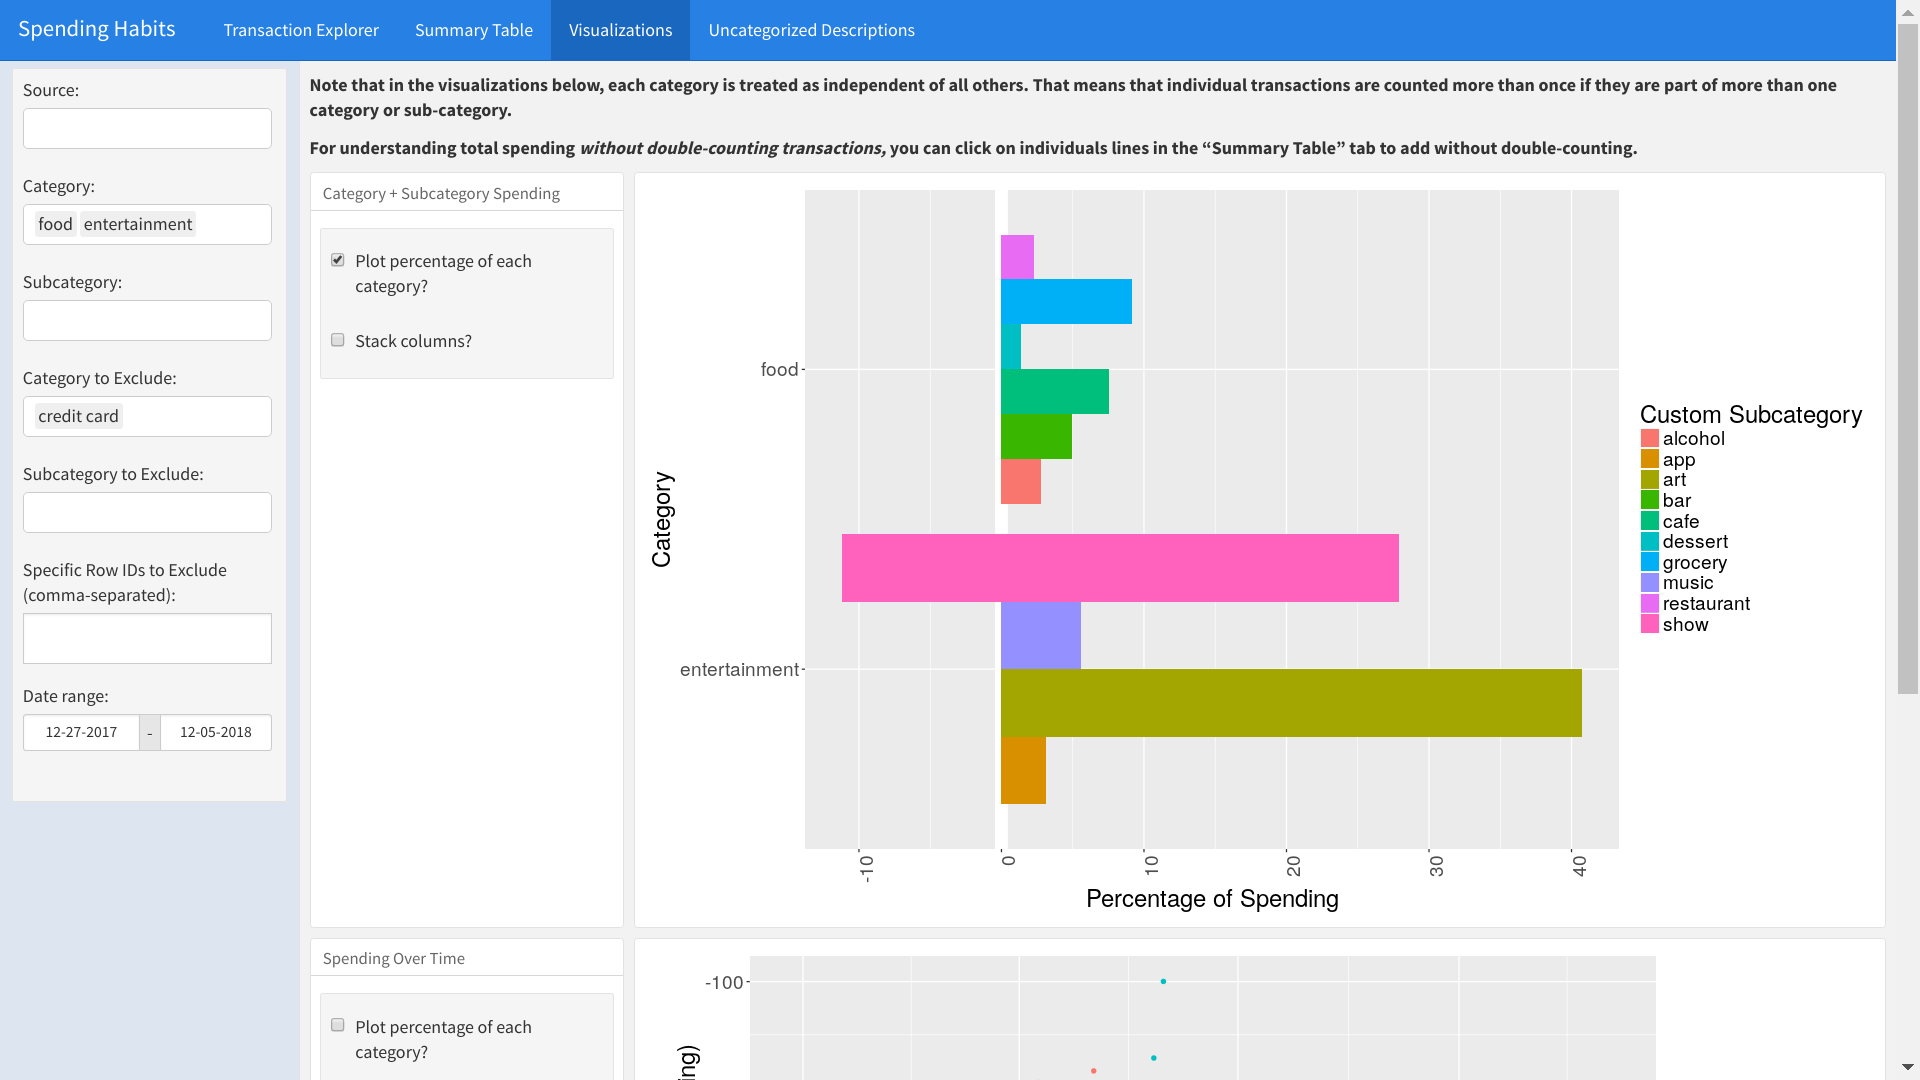Click the orange app bar for entertainment
Viewport: 1920px width, 1080px height.
point(1023,770)
